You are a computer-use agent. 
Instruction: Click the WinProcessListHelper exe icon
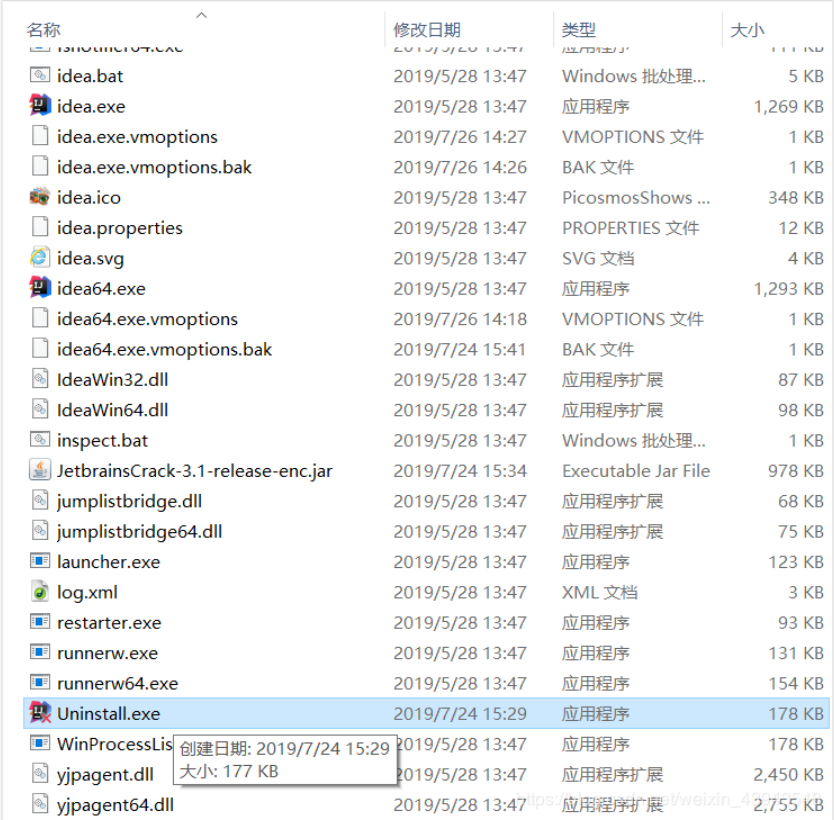coord(40,743)
